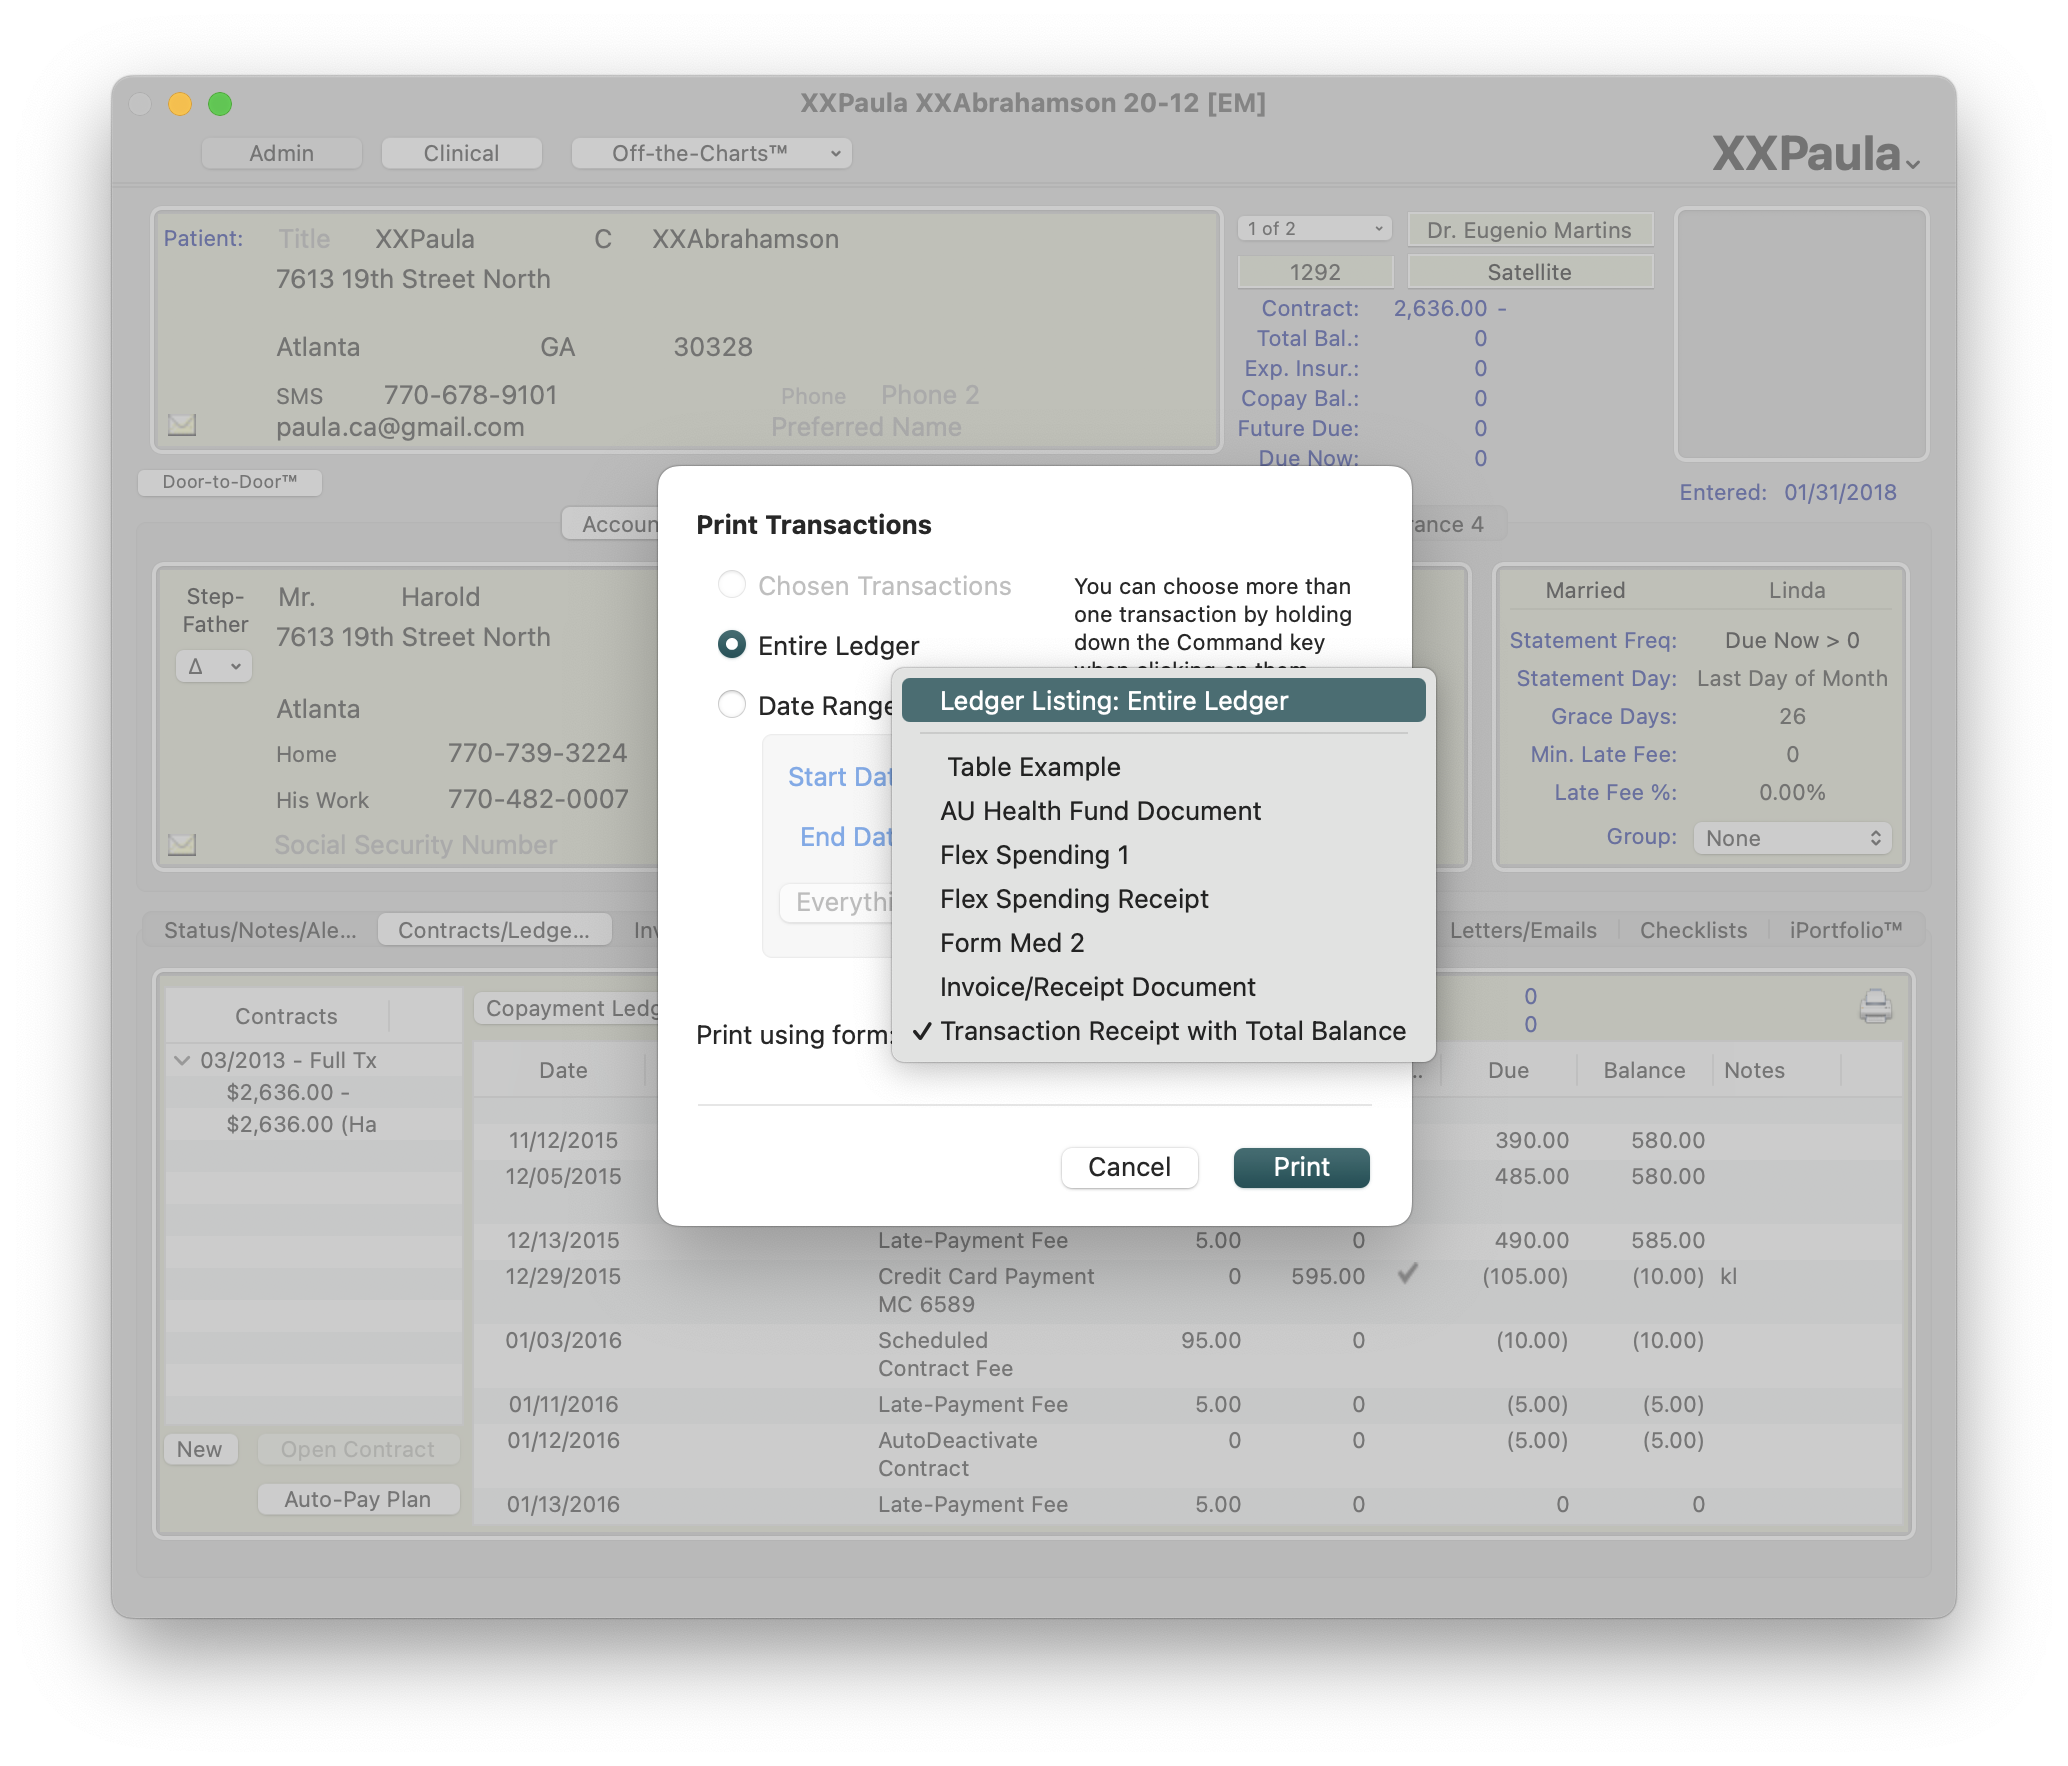Click the ledger printer icon
Image resolution: width=2068 pixels, height=1766 pixels.
coord(1875,1006)
